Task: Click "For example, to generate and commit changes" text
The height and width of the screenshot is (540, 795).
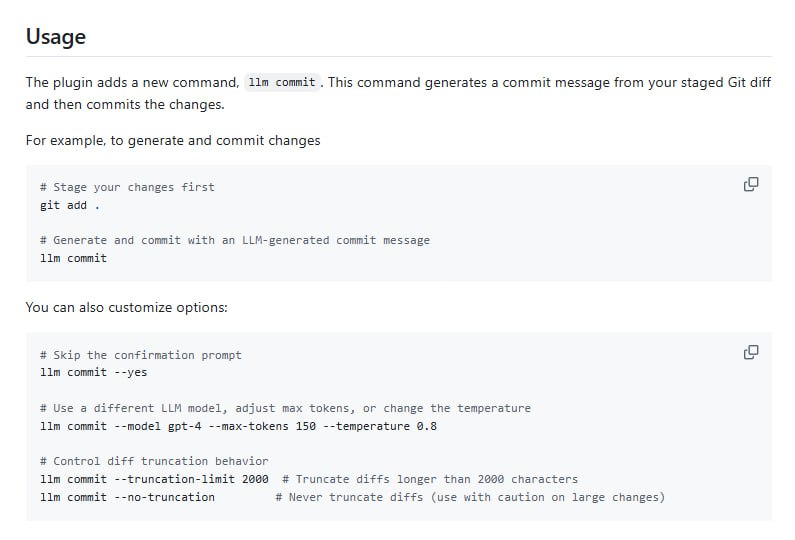Action: coord(173,140)
